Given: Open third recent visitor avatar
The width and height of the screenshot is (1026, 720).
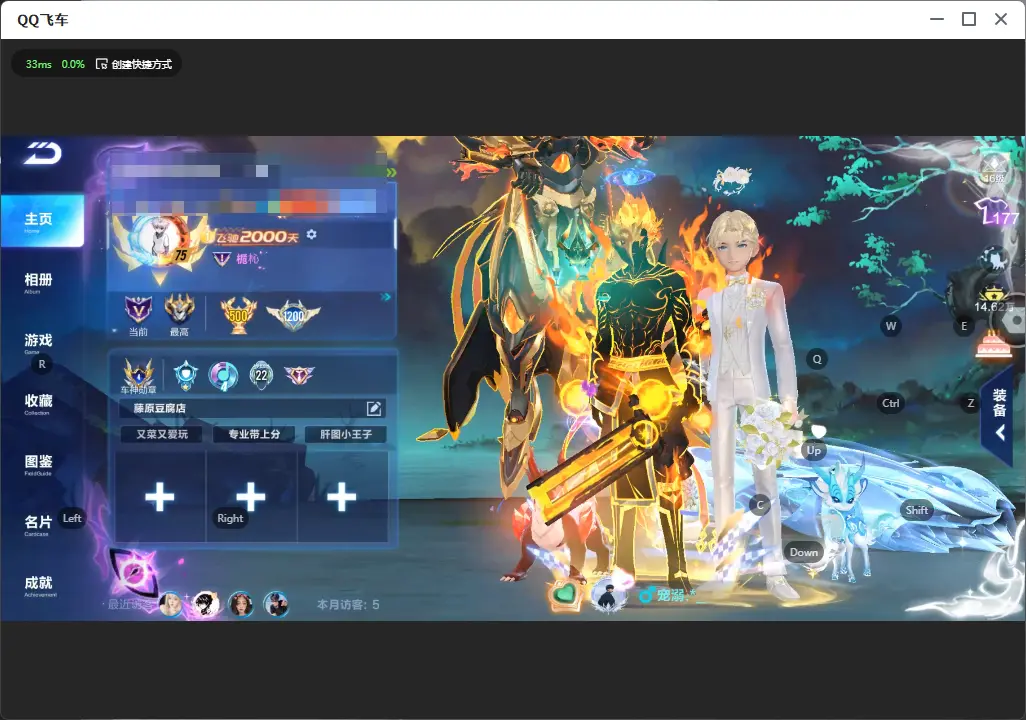Looking at the screenshot, I should (241, 603).
